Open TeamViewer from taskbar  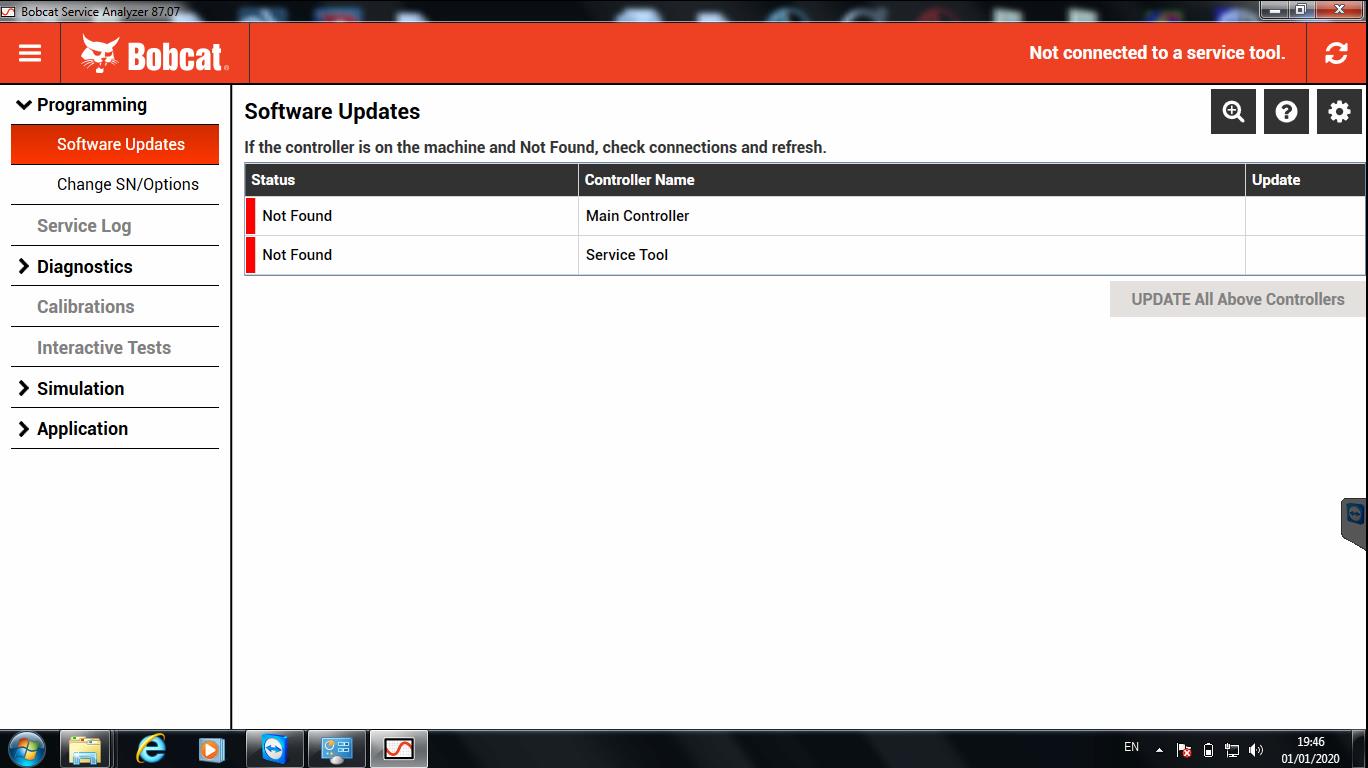pyautogui.click(x=274, y=749)
